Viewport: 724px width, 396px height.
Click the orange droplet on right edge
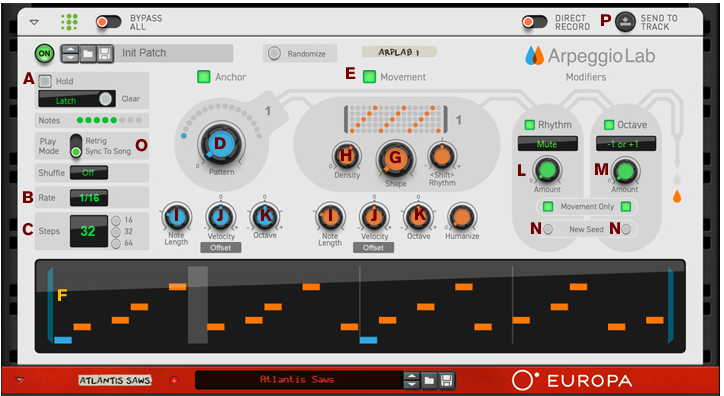pos(677,197)
